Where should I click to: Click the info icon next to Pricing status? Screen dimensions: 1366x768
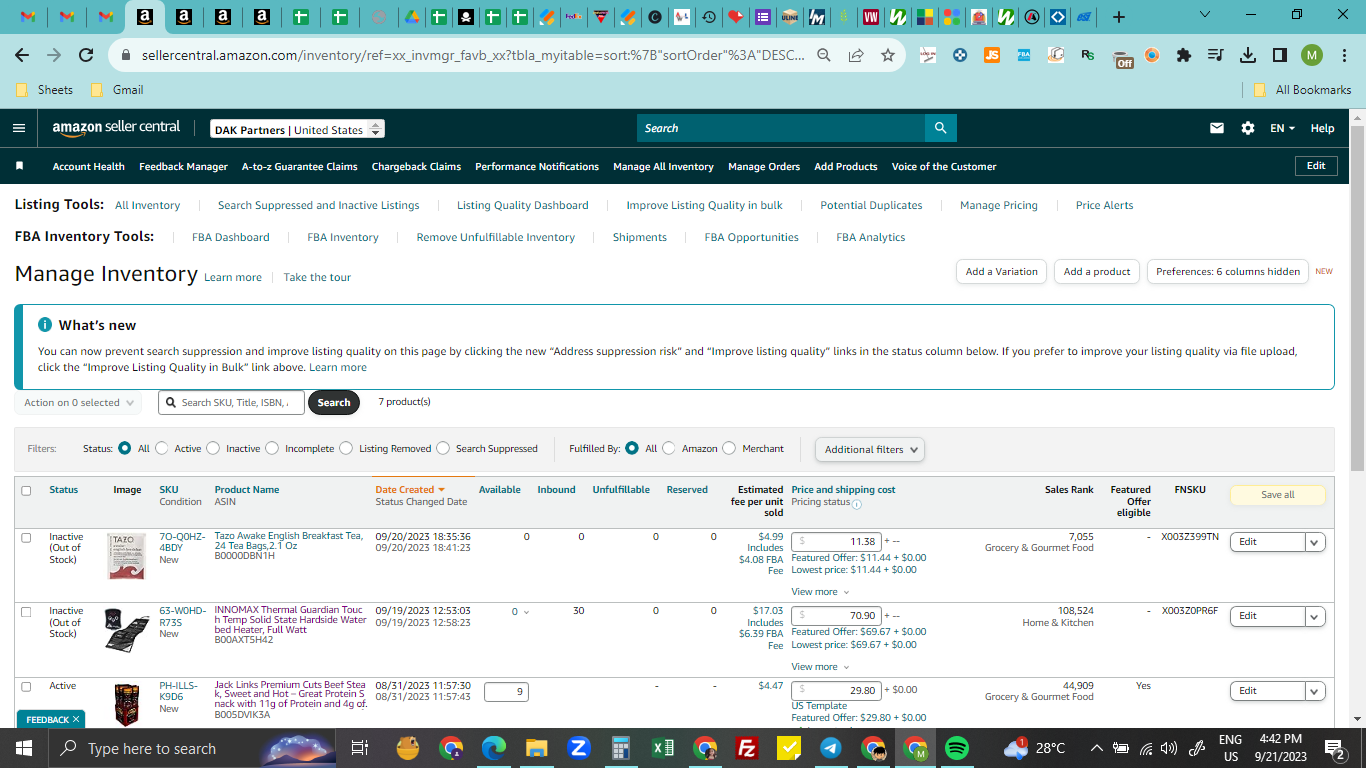(857, 503)
